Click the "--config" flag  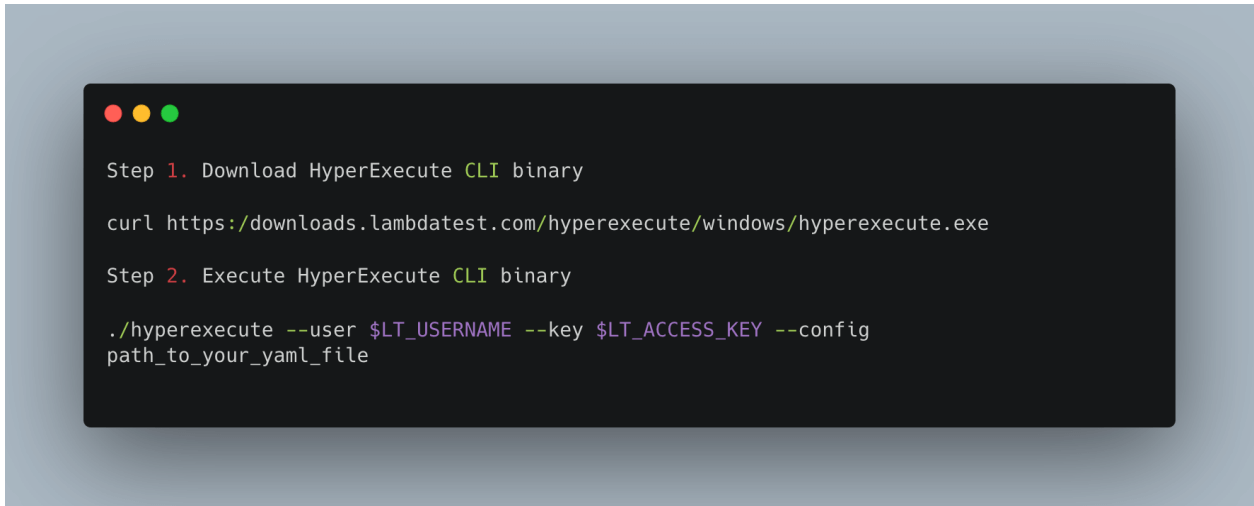pos(821,329)
